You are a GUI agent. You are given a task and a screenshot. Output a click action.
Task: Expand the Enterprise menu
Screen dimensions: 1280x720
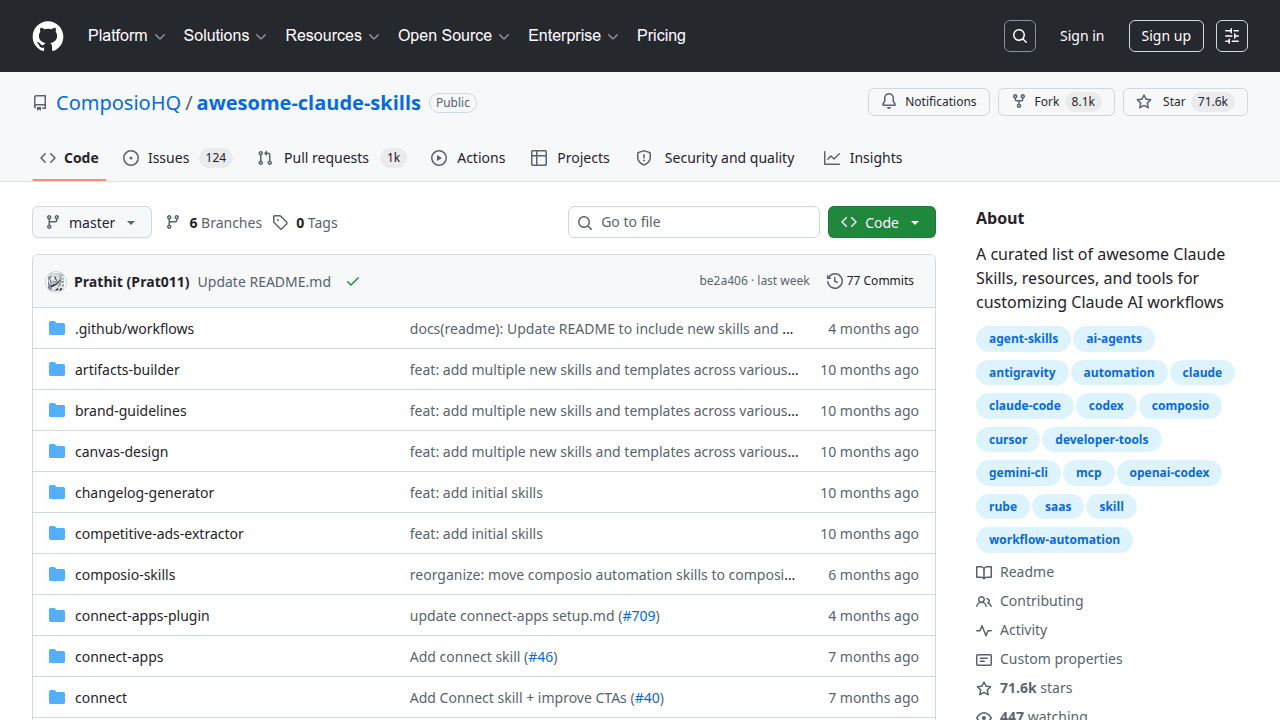coord(573,36)
